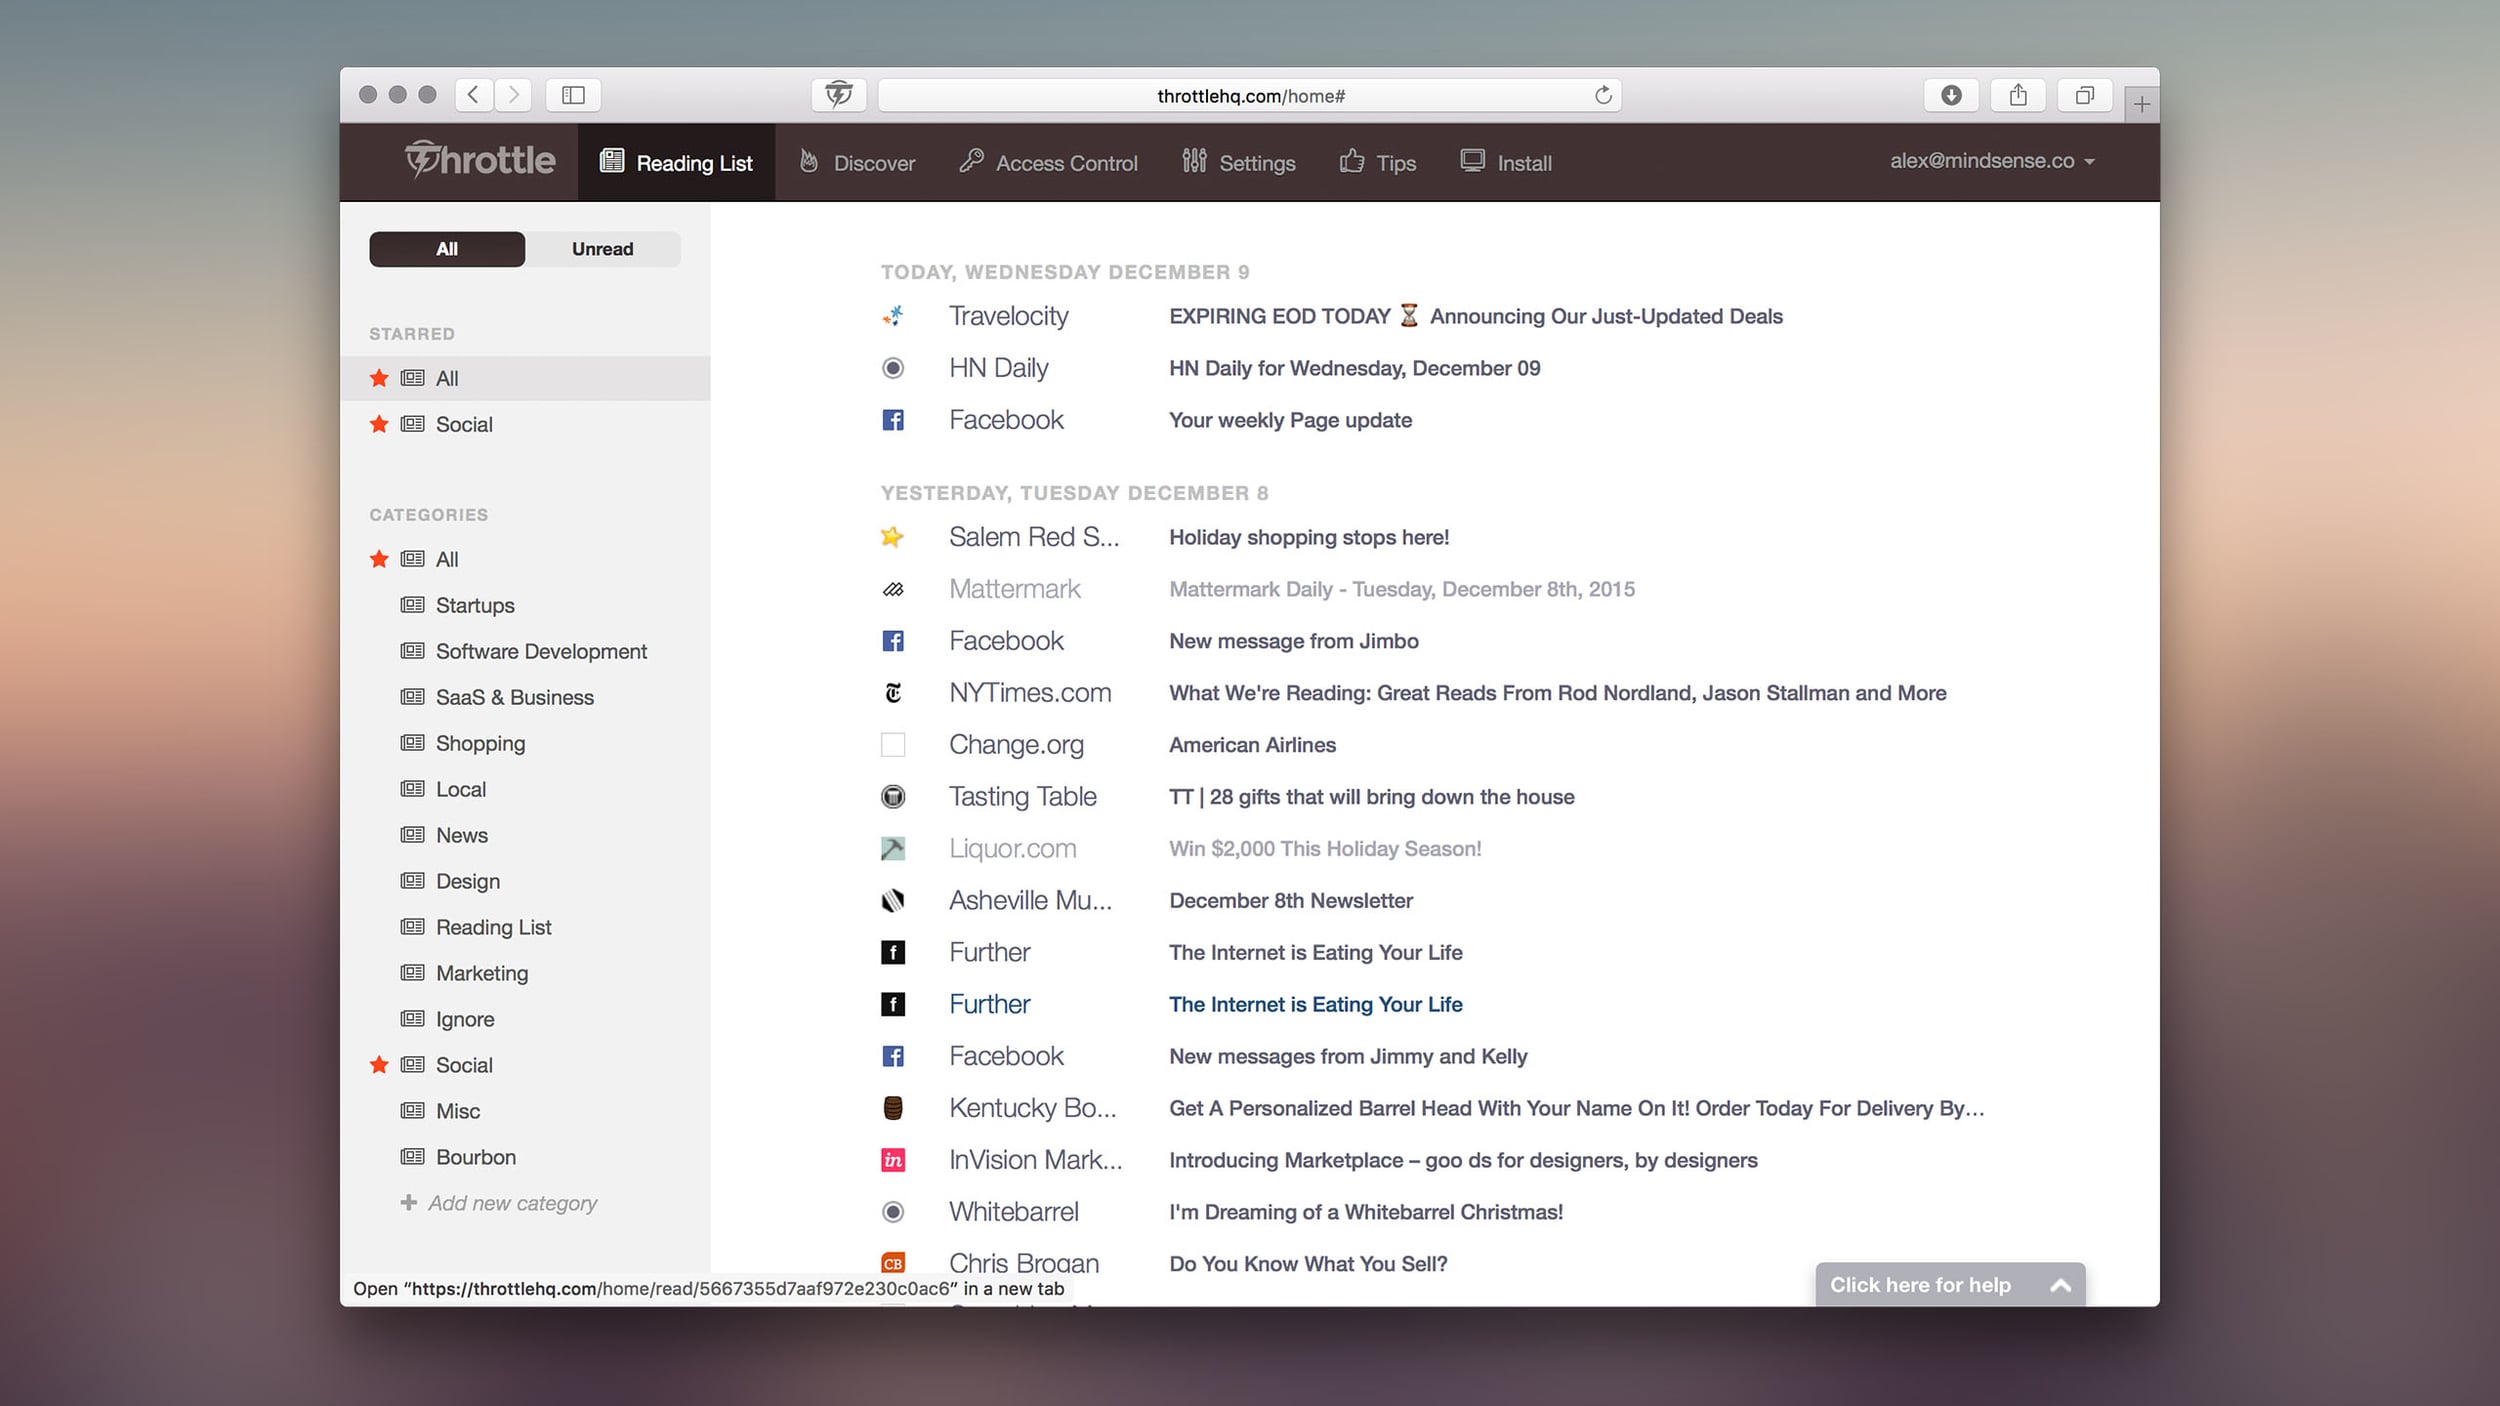Open the Access Control tab
The image size is (2500, 1406).
tap(1048, 162)
